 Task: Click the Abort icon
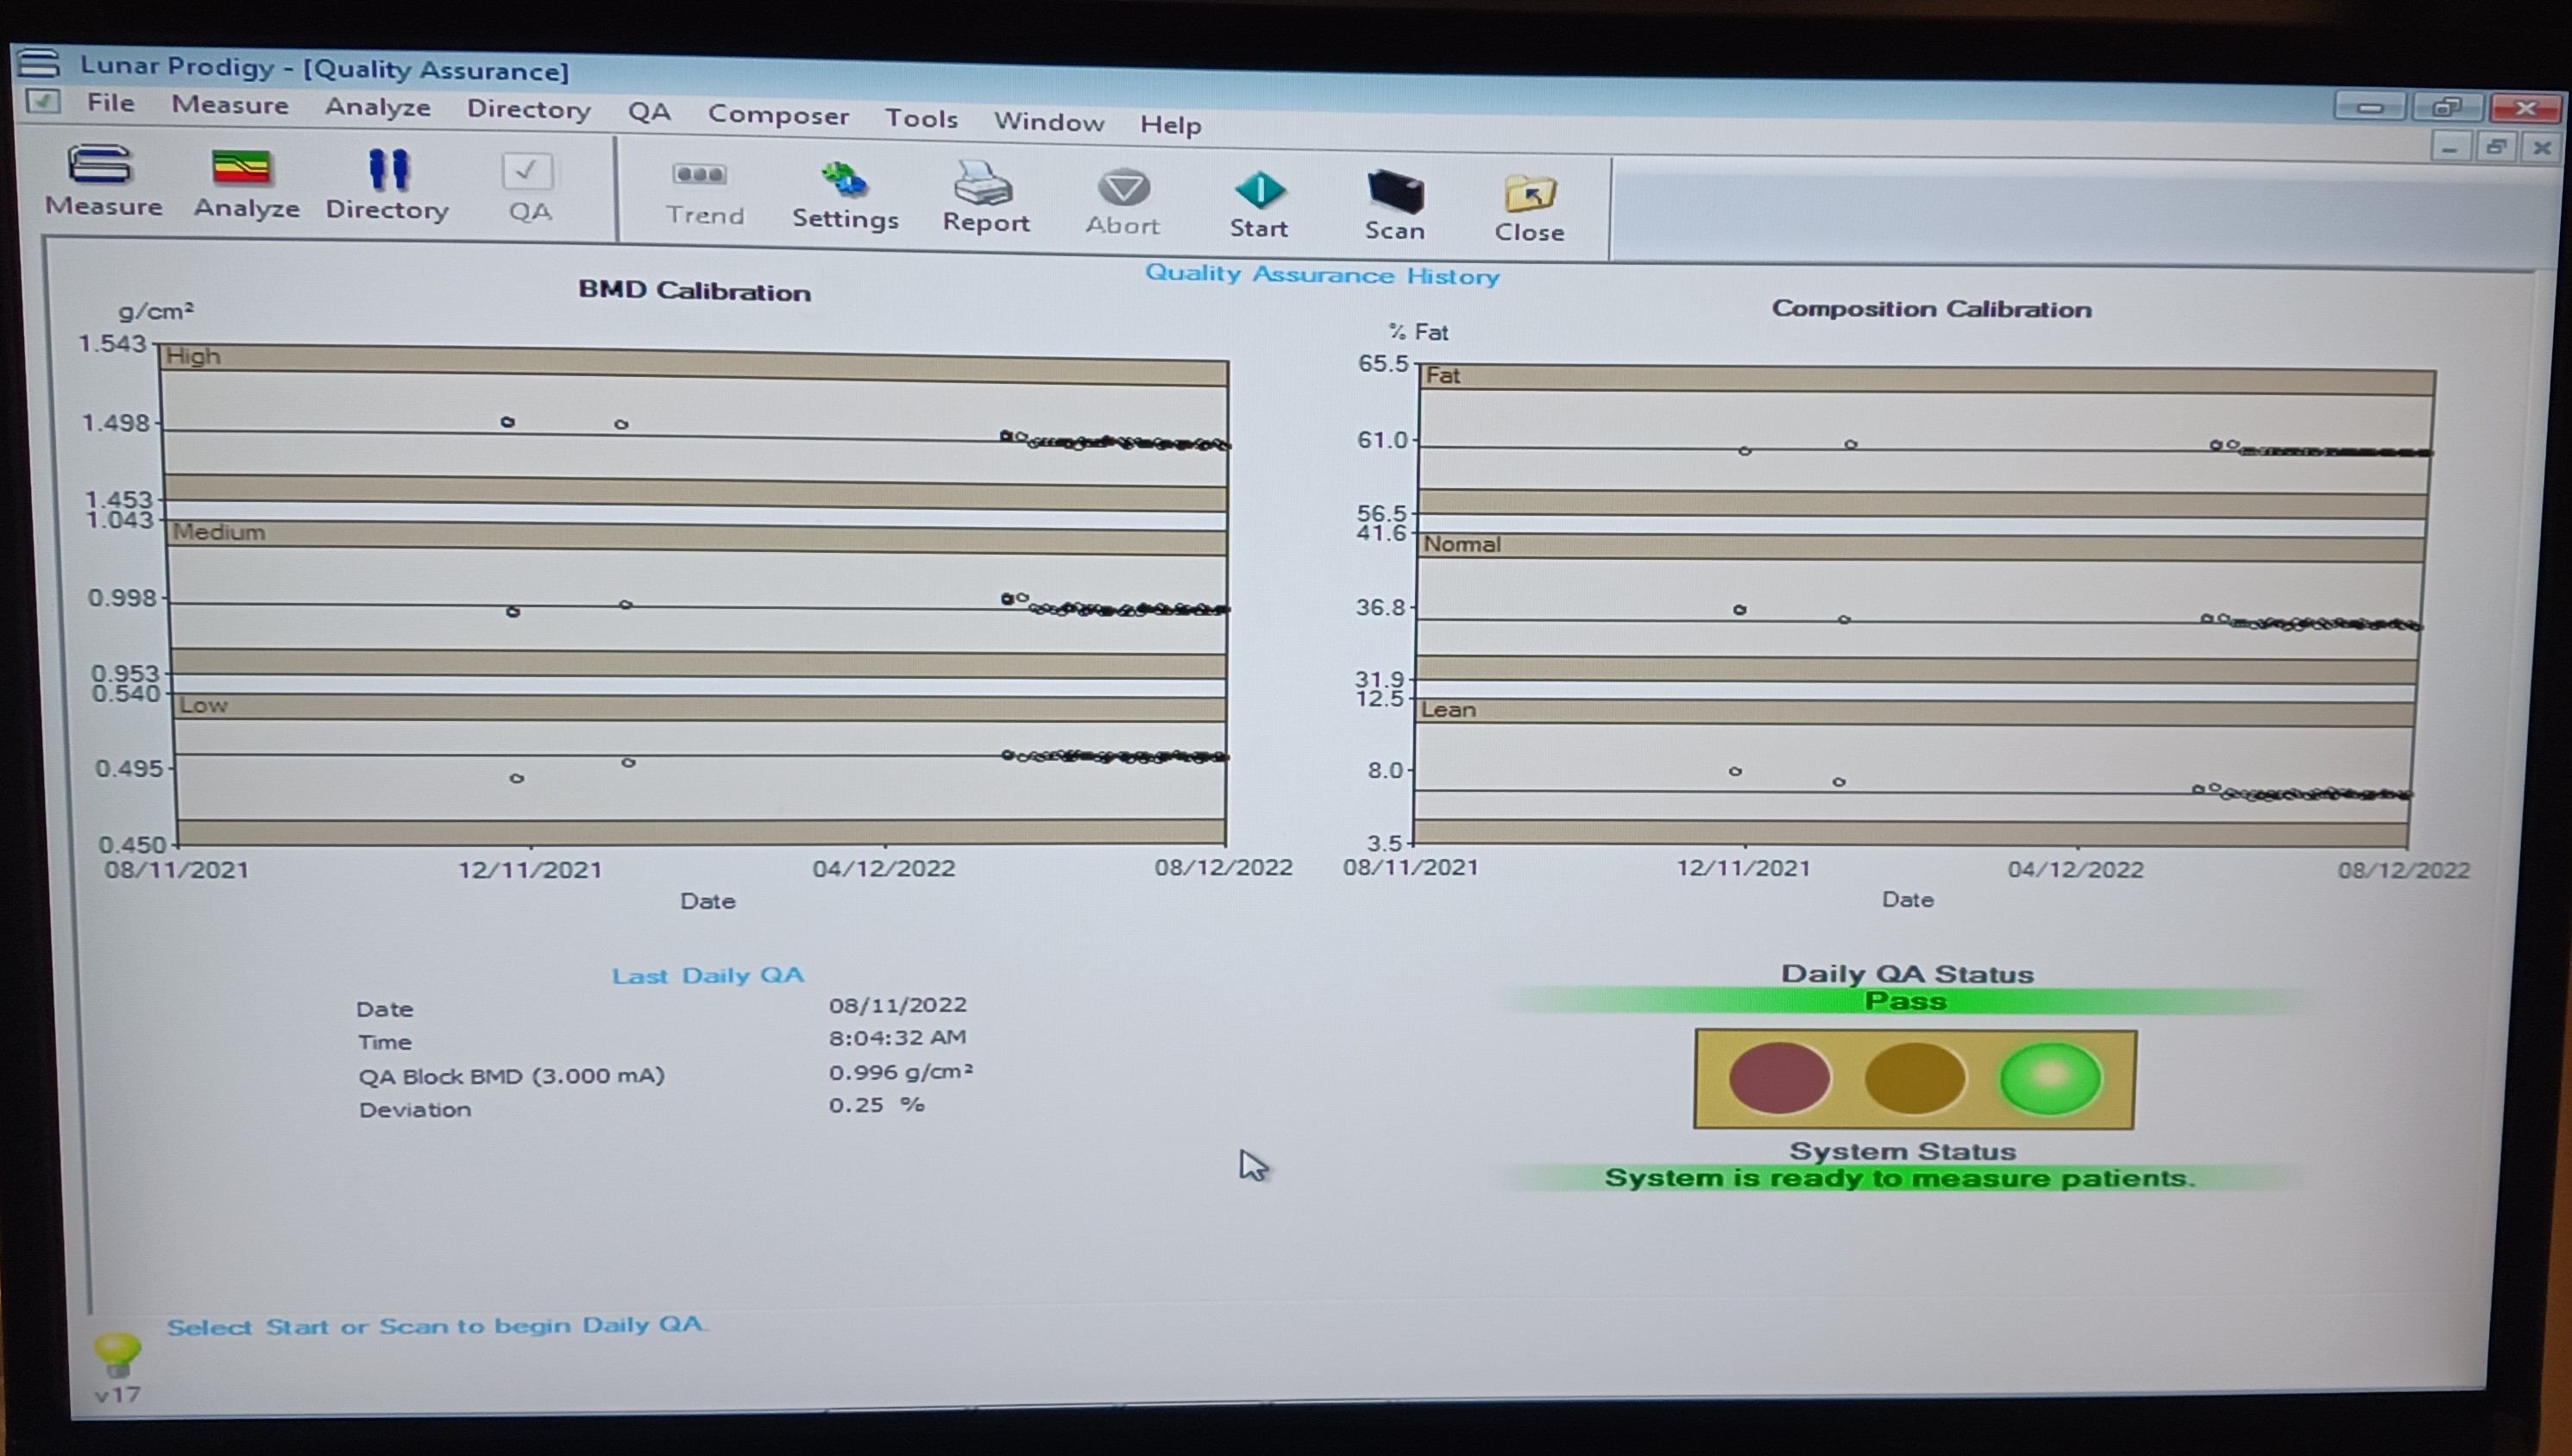click(x=1123, y=203)
